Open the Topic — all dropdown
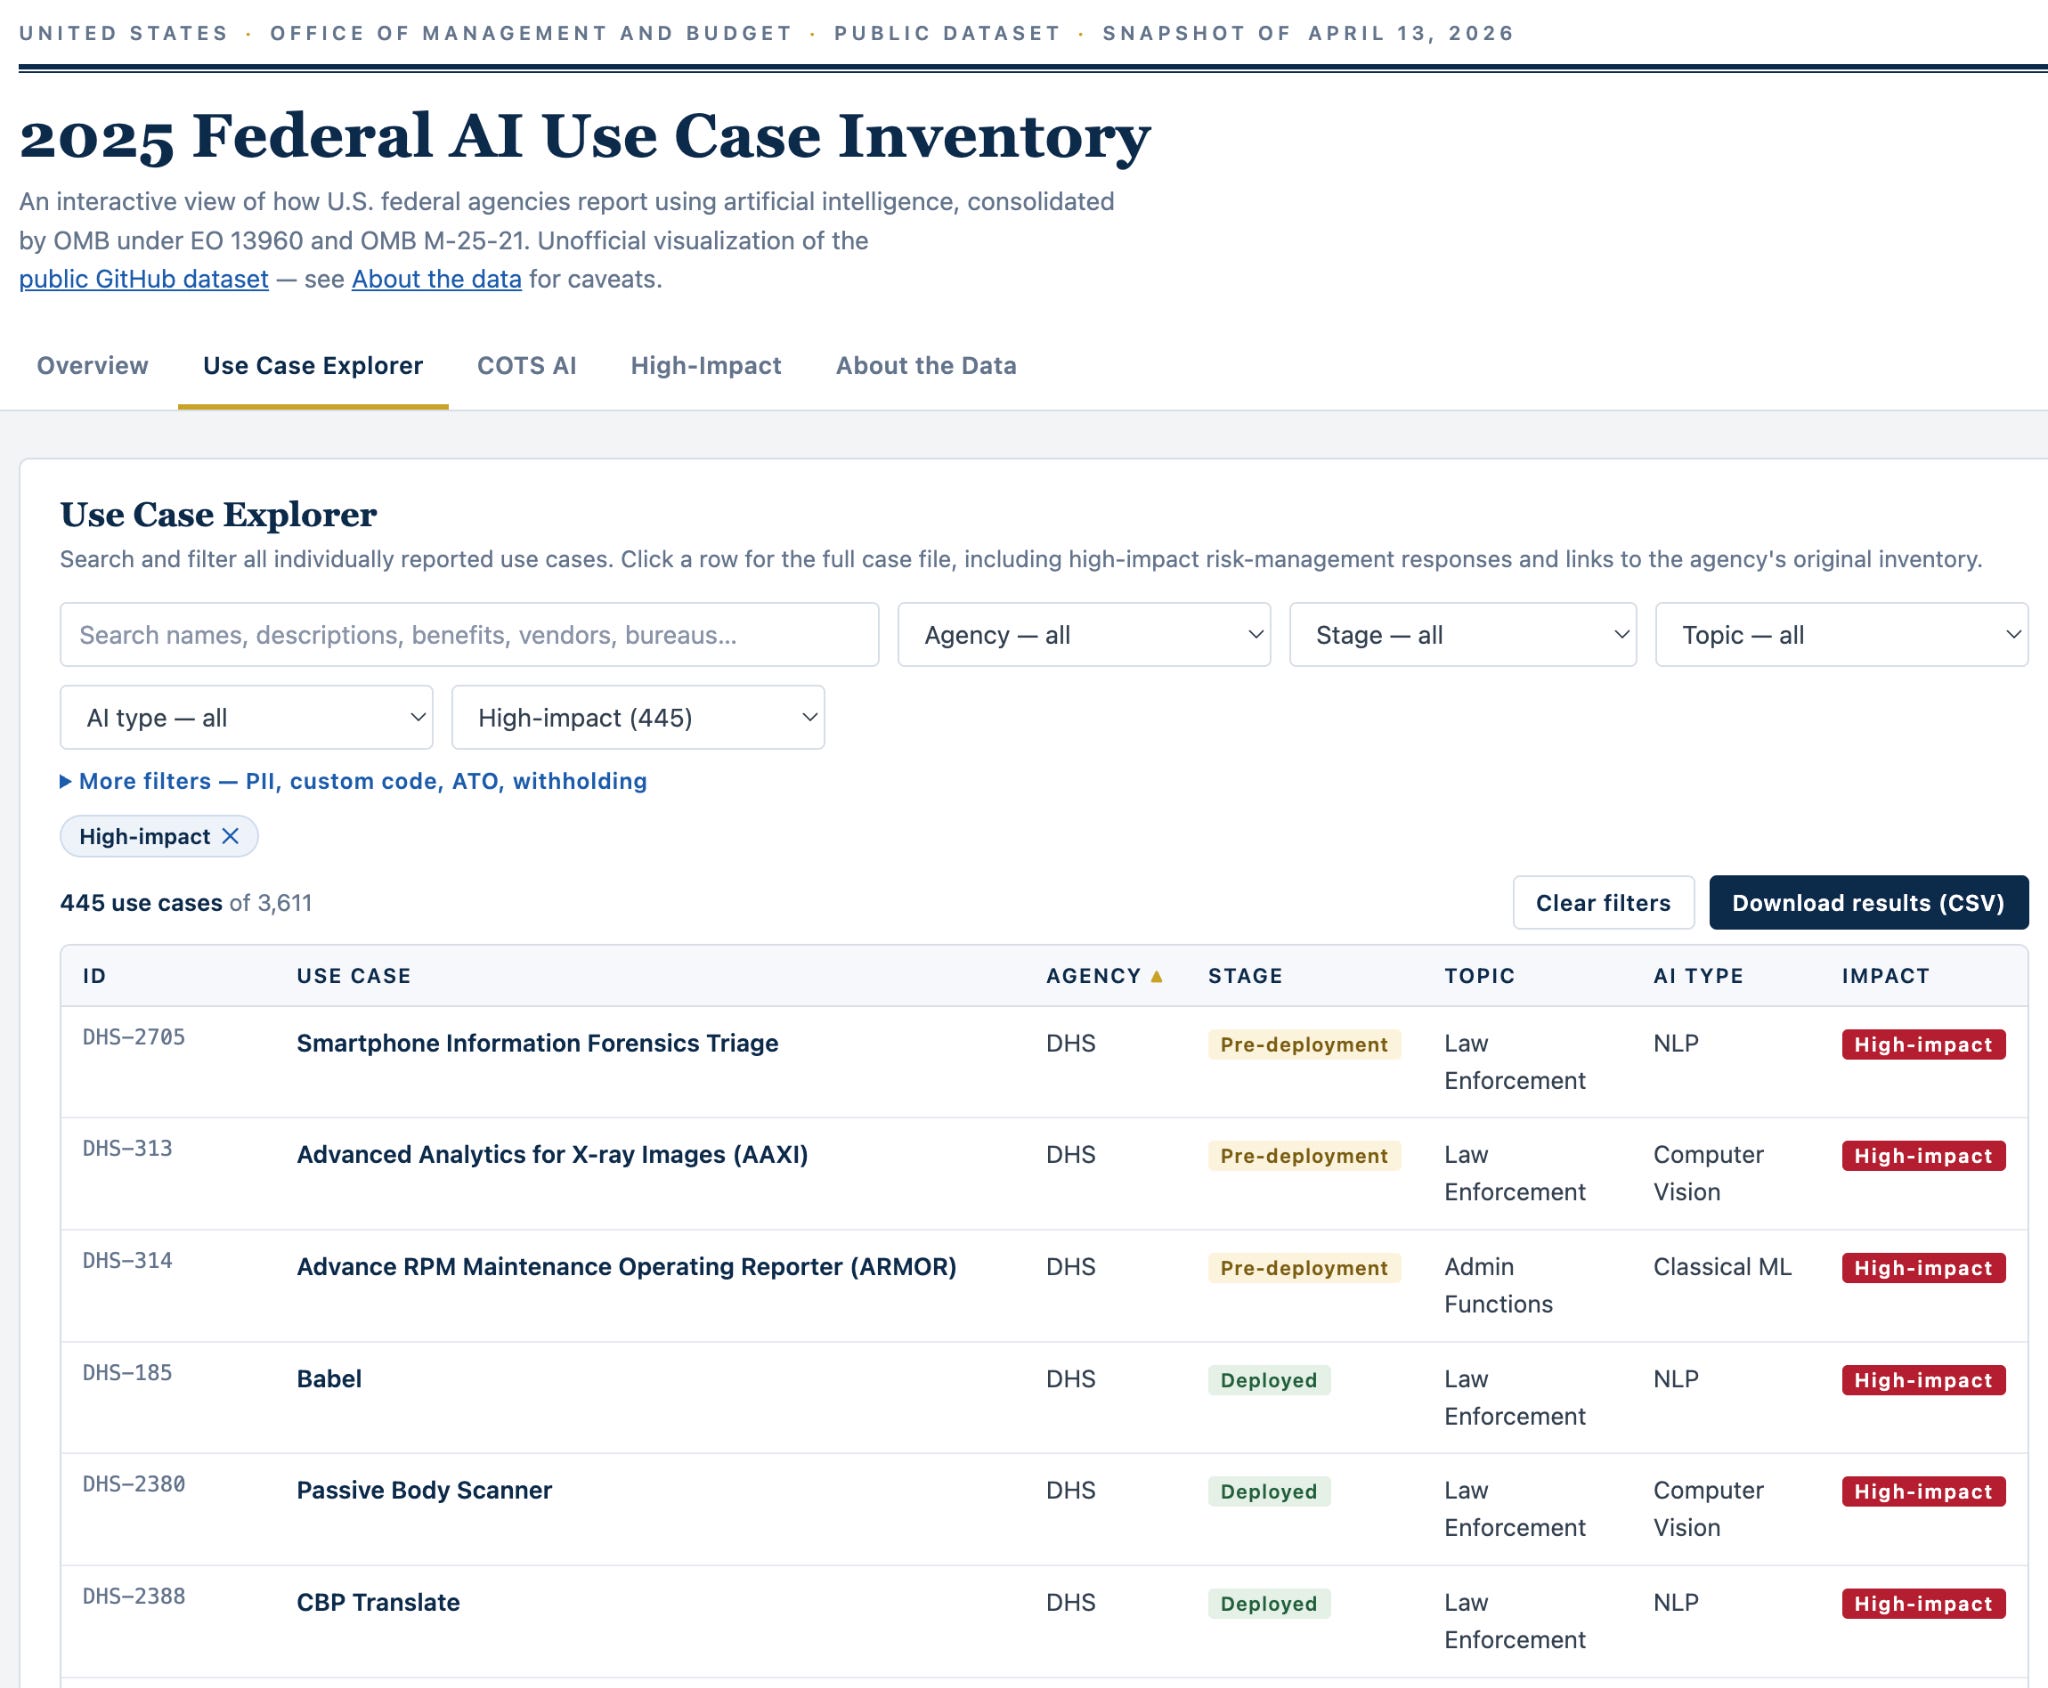This screenshot has height=1688, width=2048. 1842,634
